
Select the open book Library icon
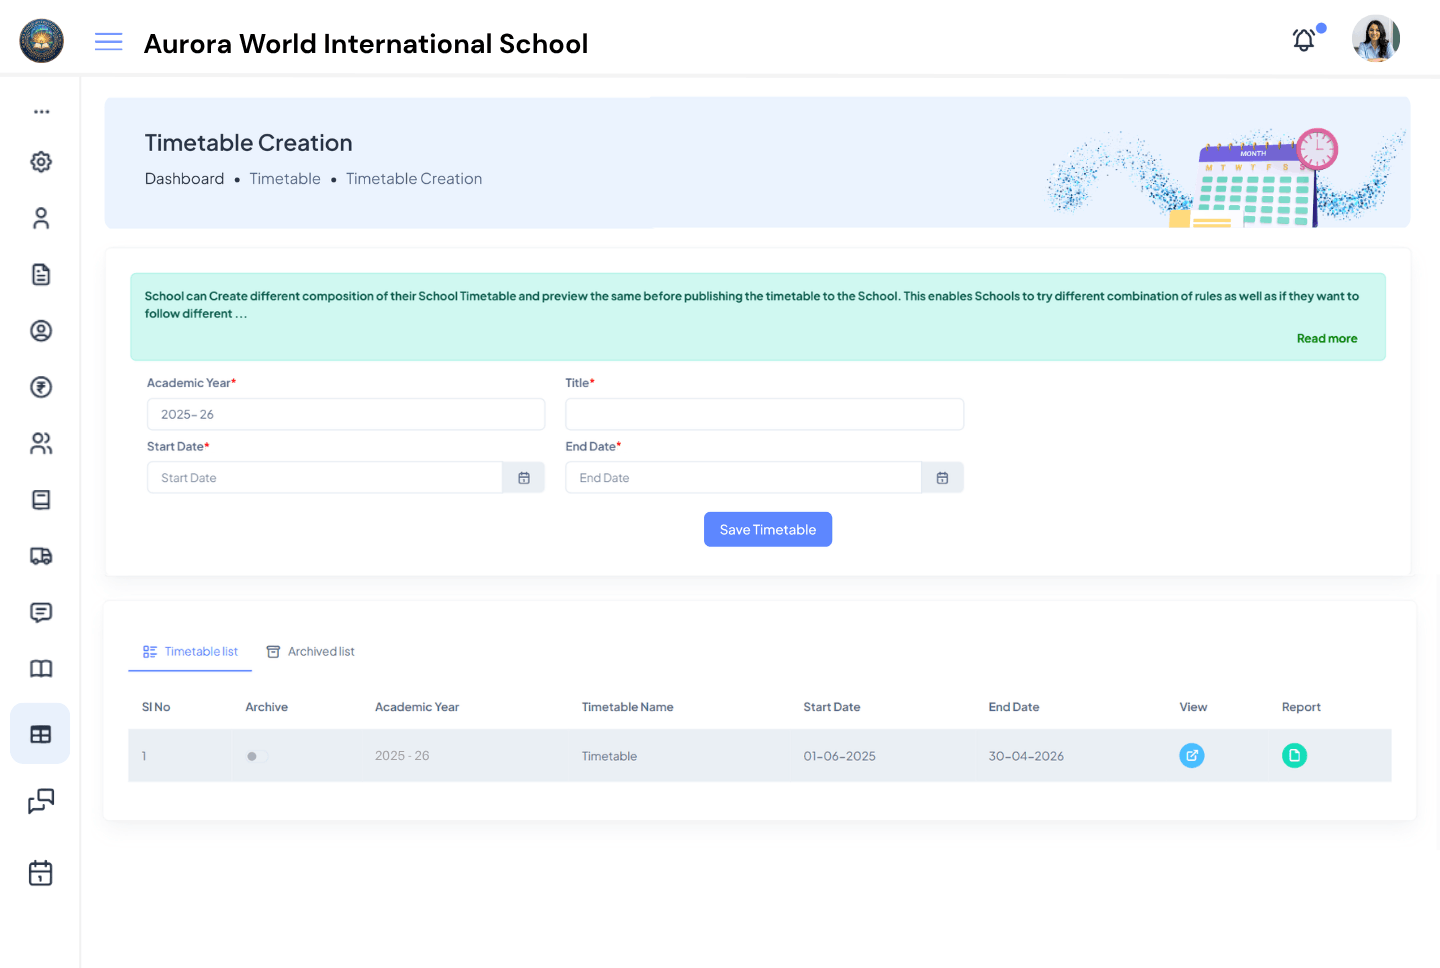[x=40, y=668]
